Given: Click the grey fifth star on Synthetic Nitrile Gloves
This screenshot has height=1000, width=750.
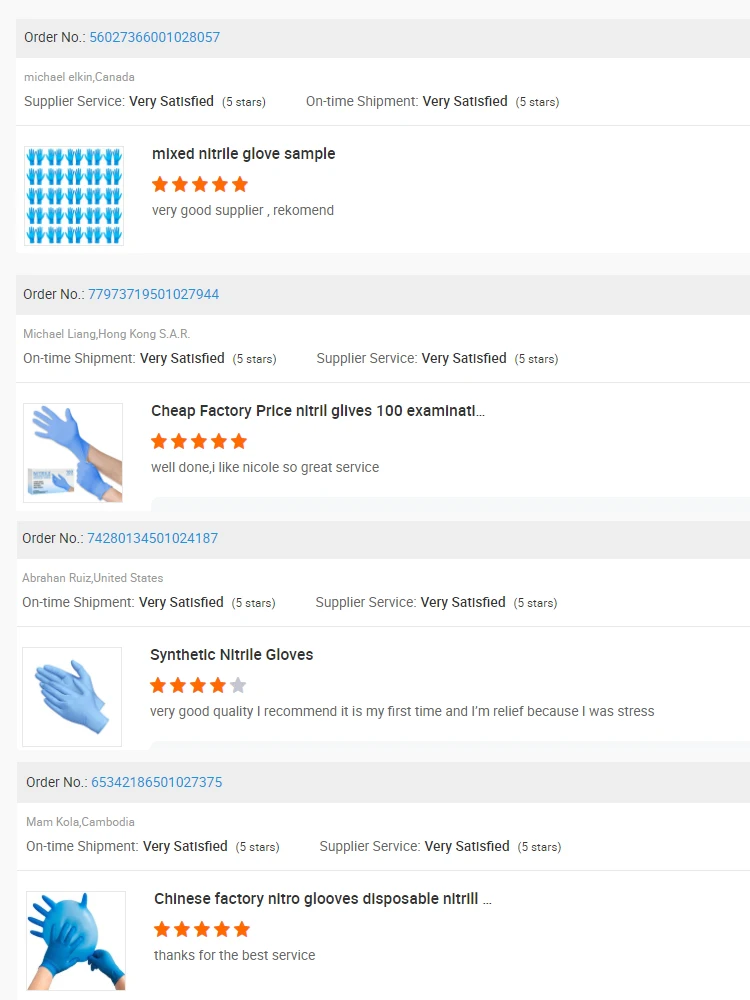Looking at the screenshot, I should pos(238,685).
